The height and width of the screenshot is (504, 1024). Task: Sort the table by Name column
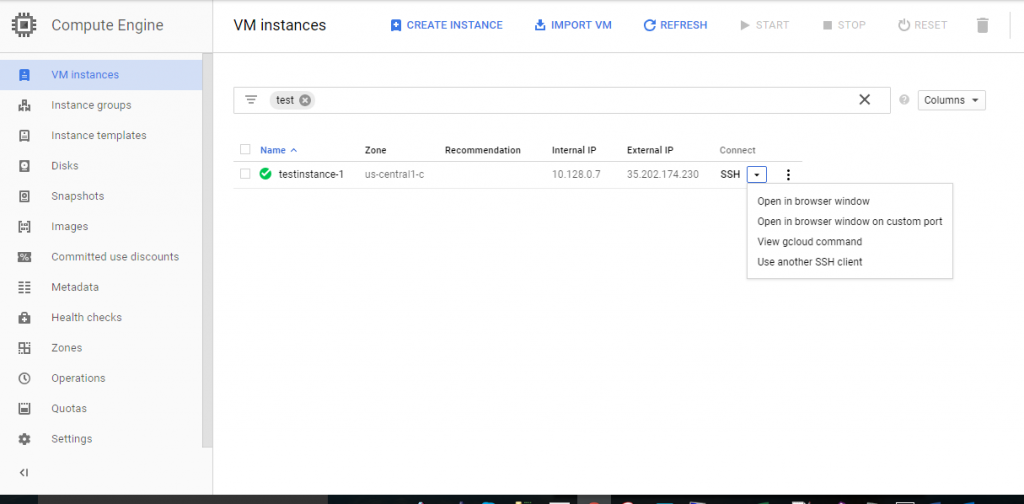pos(273,150)
